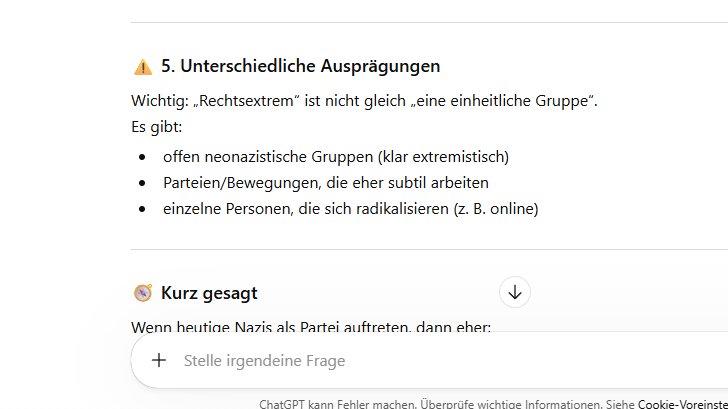Screen dimensions: 728x409
Task: Select heading '5. Unterschiedliche Ausprägungen'
Action: point(300,66)
